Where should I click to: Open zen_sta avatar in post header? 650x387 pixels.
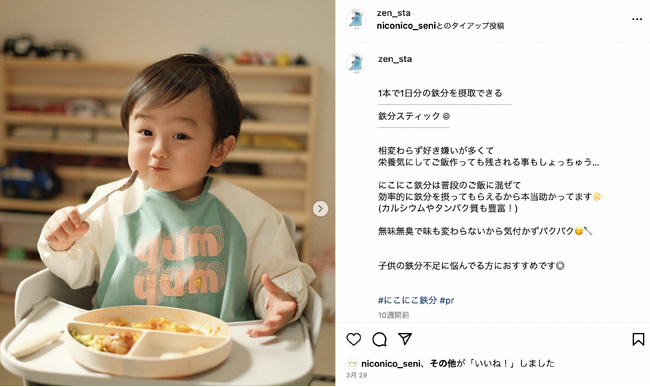[x=356, y=19]
